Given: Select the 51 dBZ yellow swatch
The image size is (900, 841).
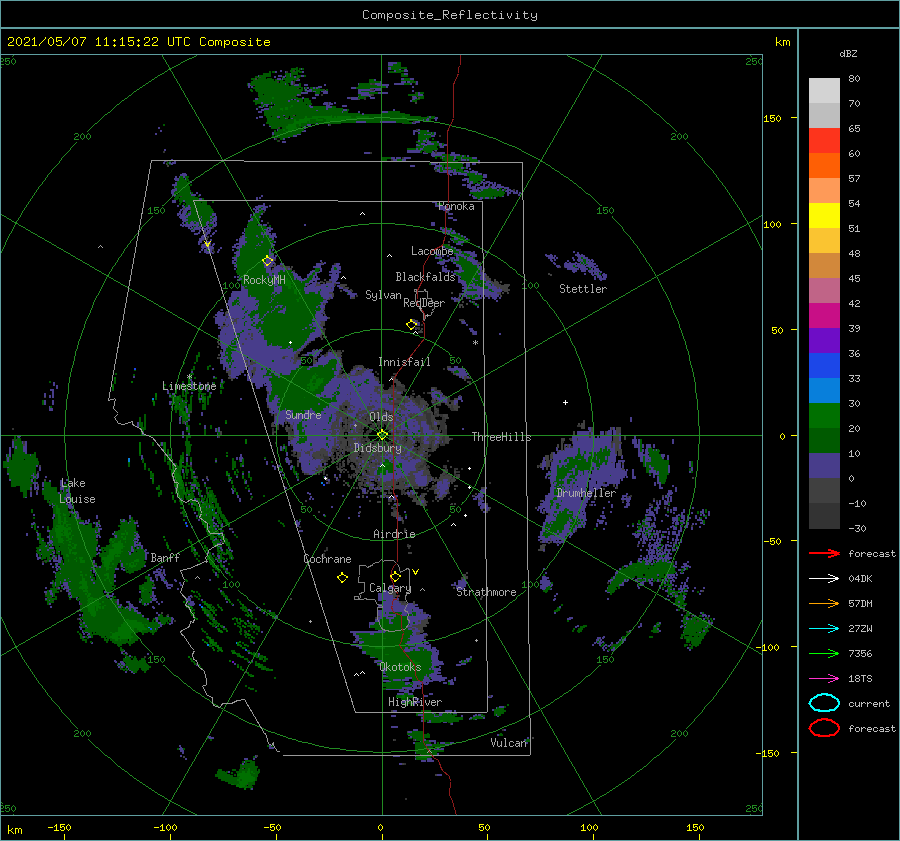Looking at the screenshot, I should [x=824, y=215].
